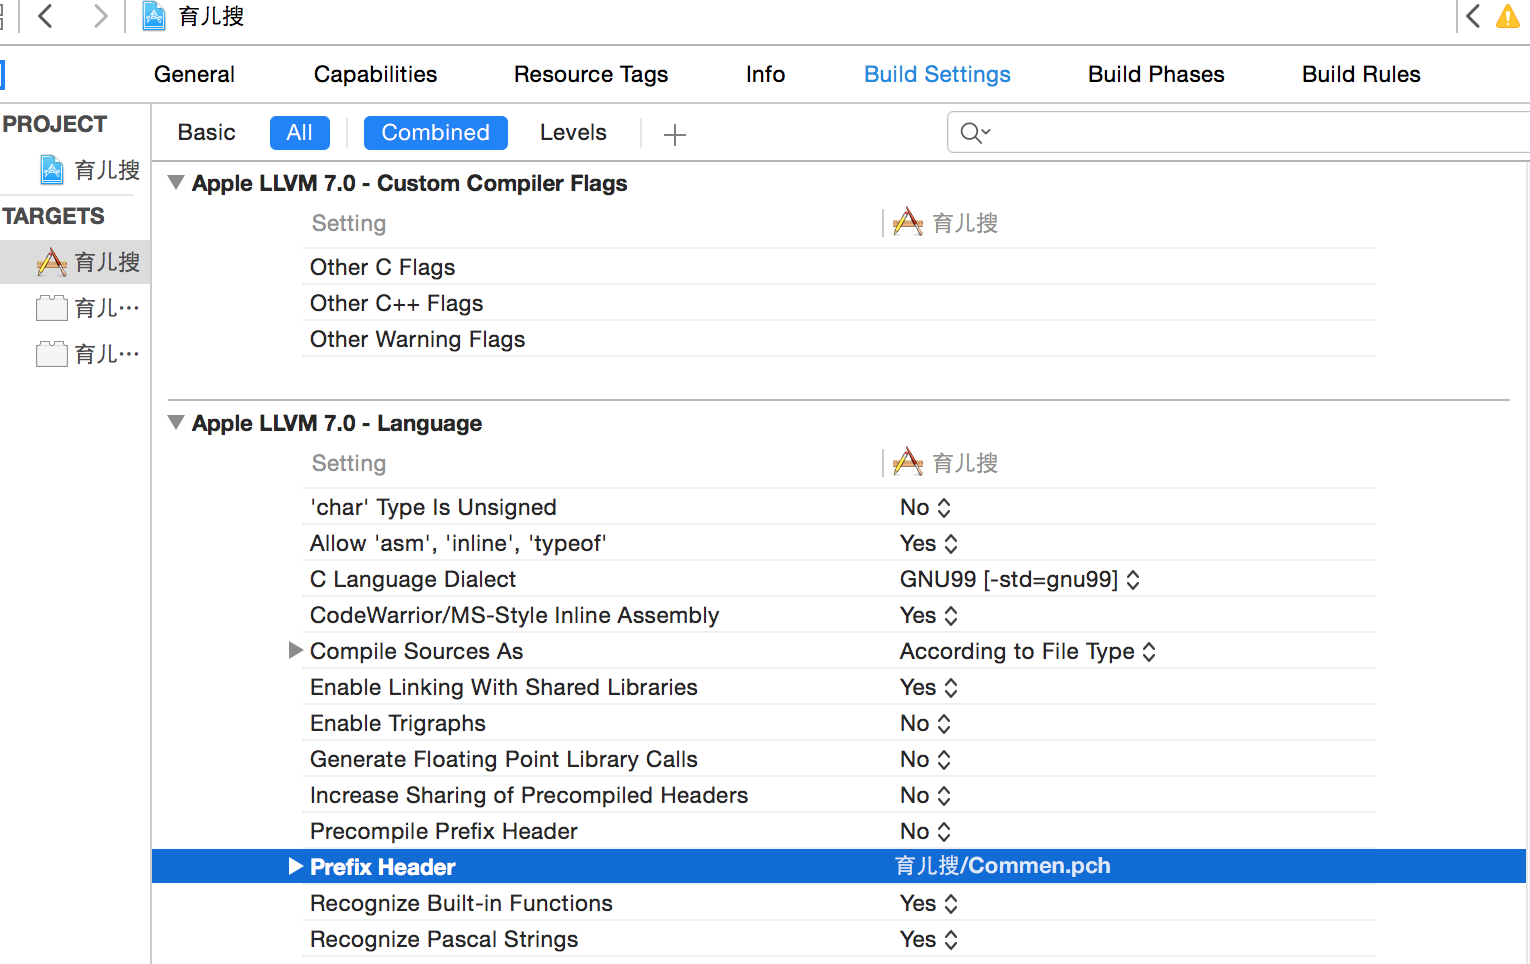Open C Language Dialect GNU99 popup
1530x964 pixels.
(x=1020, y=579)
